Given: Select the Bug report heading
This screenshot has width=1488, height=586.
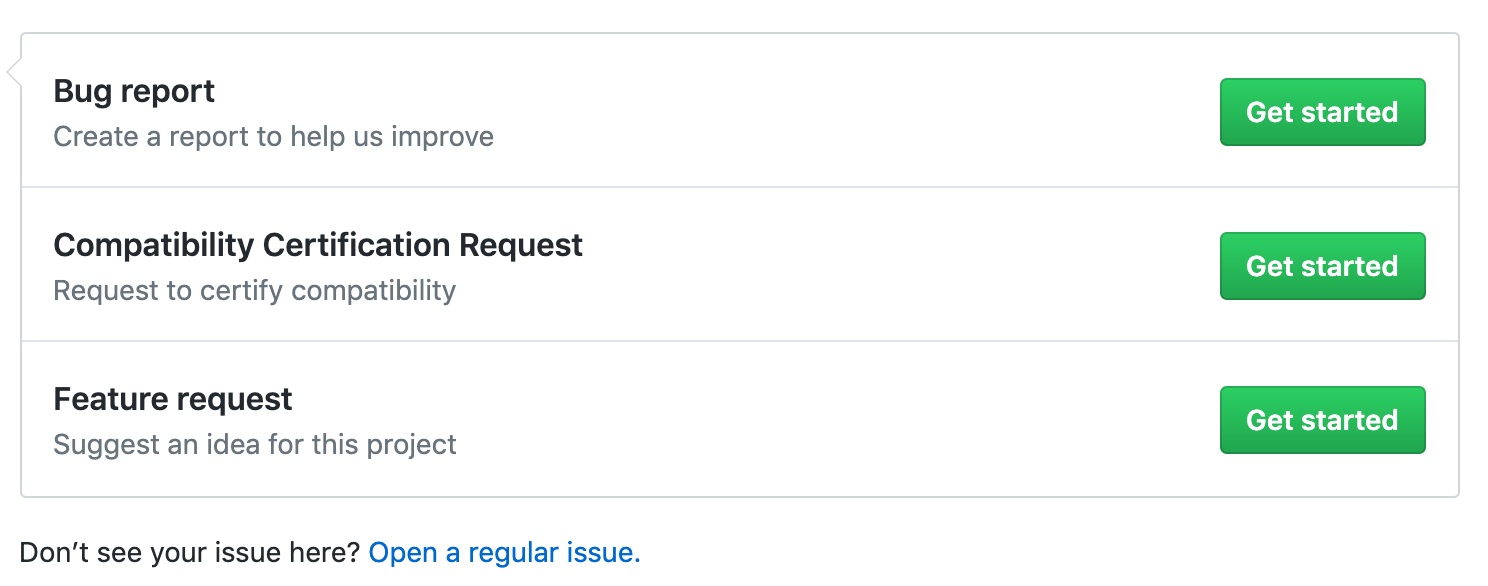Looking at the screenshot, I should click(x=134, y=91).
